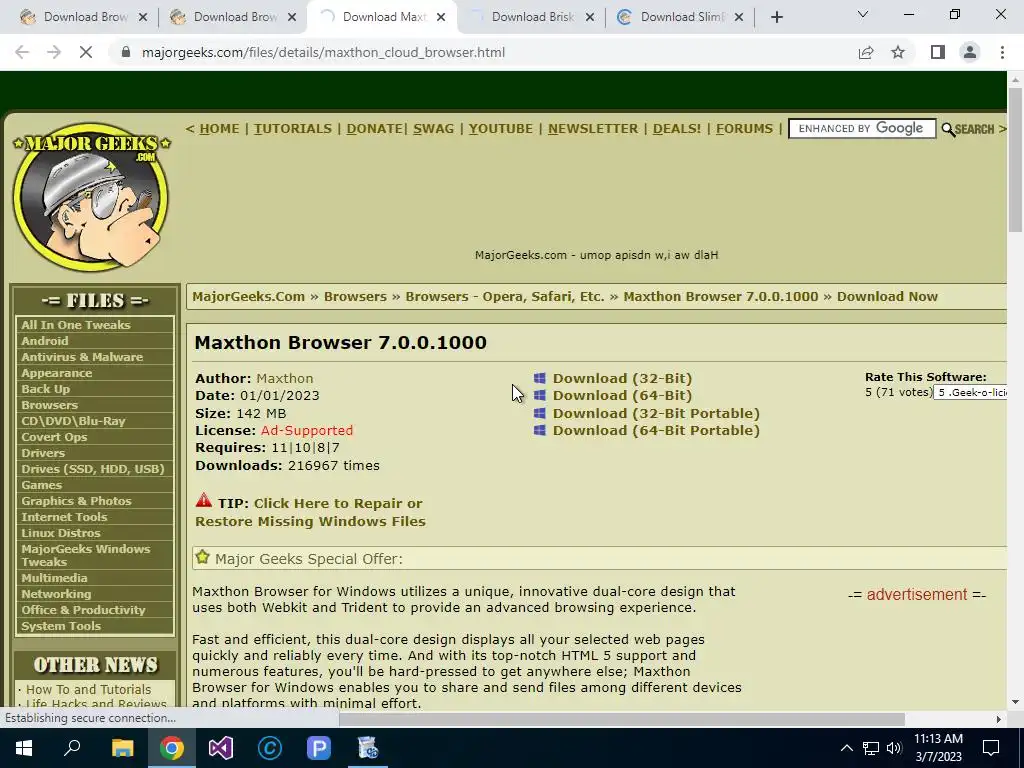Click the Google enhanced search field
The height and width of the screenshot is (768, 1024).
tap(862, 129)
